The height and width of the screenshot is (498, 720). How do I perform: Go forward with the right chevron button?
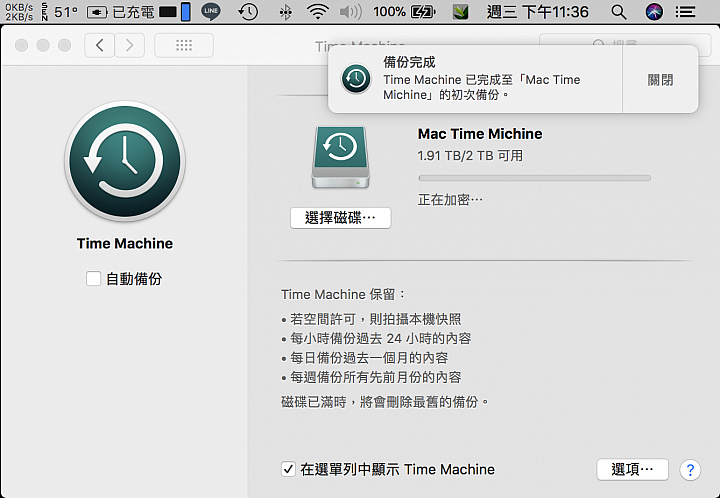click(x=129, y=45)
